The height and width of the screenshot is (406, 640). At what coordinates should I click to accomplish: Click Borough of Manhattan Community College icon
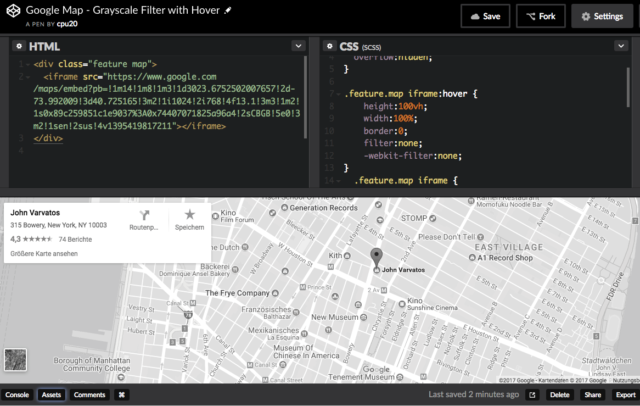pyautogui.click(x=121, y=377)
